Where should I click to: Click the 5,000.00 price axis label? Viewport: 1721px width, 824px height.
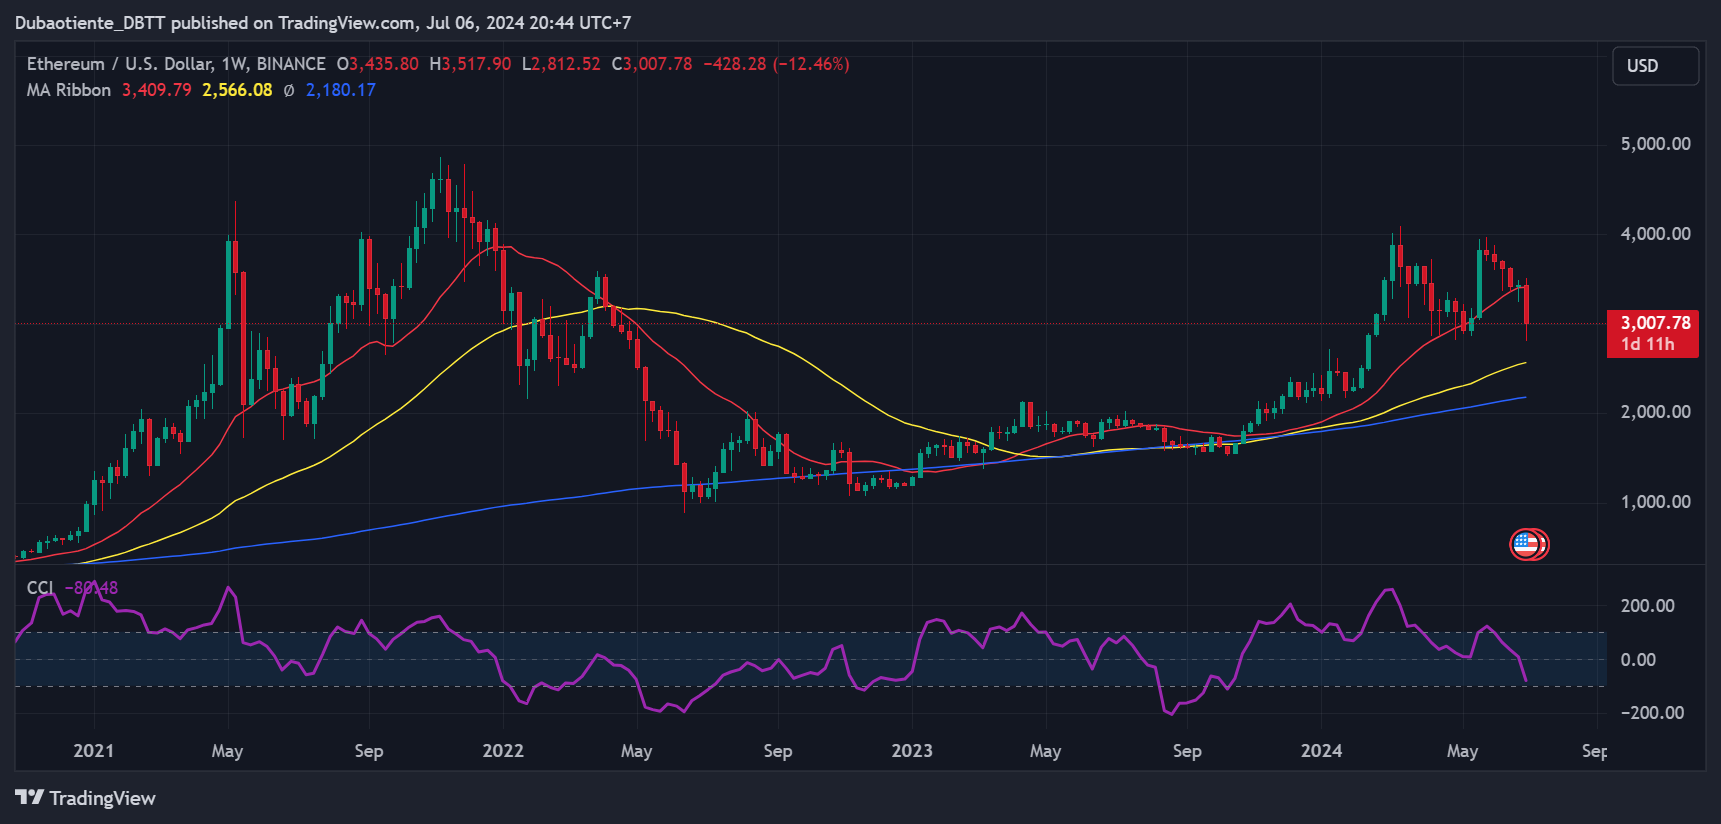[1655, 144]
